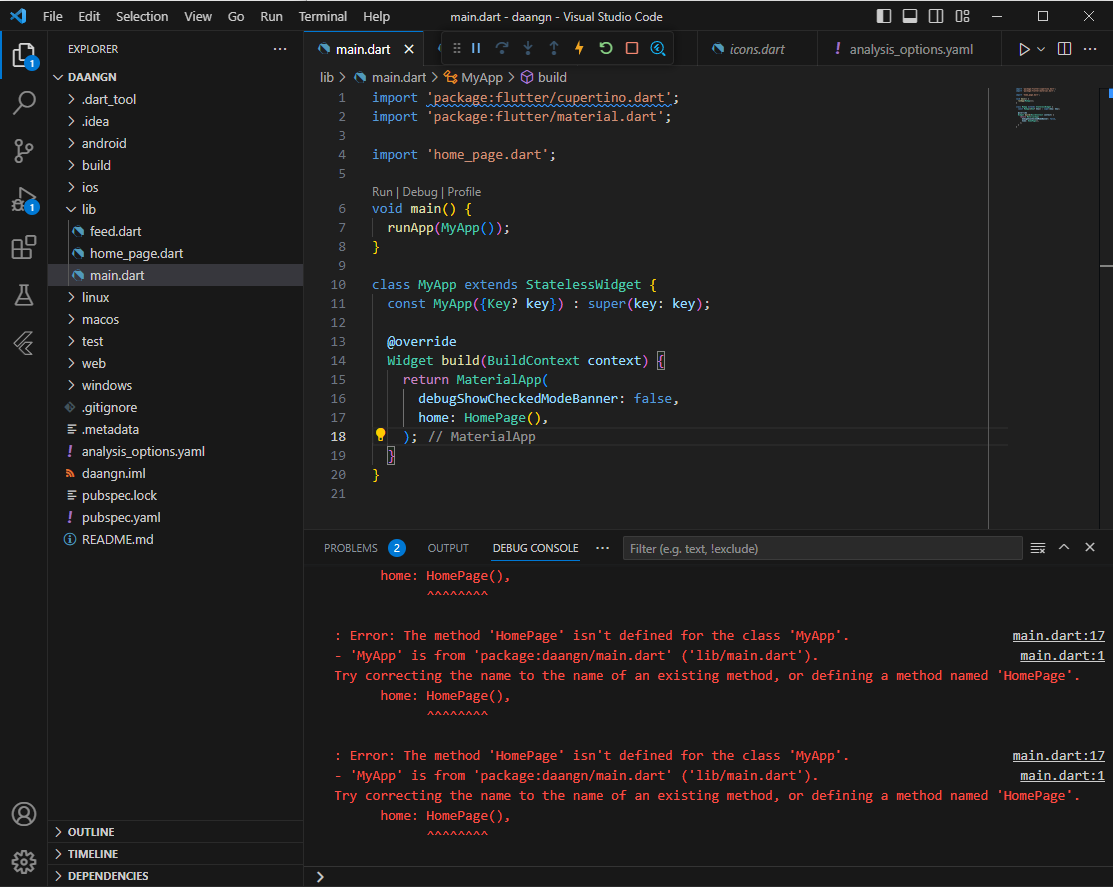1113x887 pixels.
Task: Grab the debug toolbar drag handle
Action: (456, 48)
